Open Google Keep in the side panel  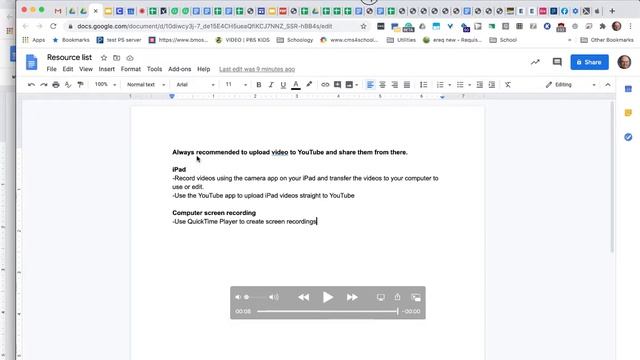(x=628, y=113)
